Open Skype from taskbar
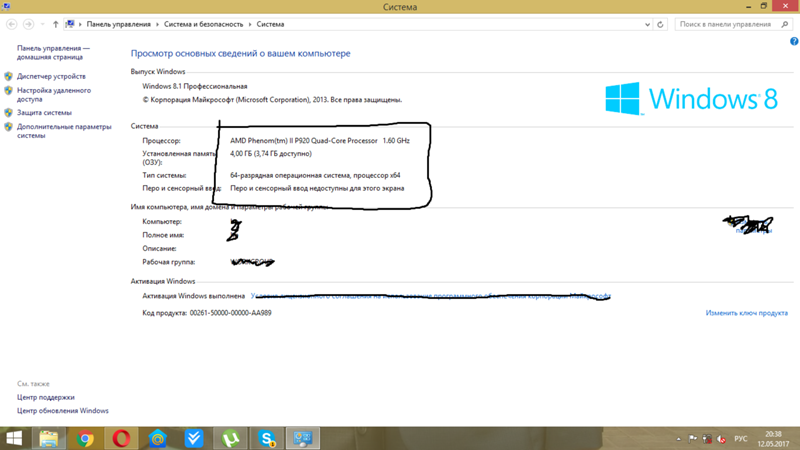The height and width of the screenshot is (450, 800). coord(266,438)
